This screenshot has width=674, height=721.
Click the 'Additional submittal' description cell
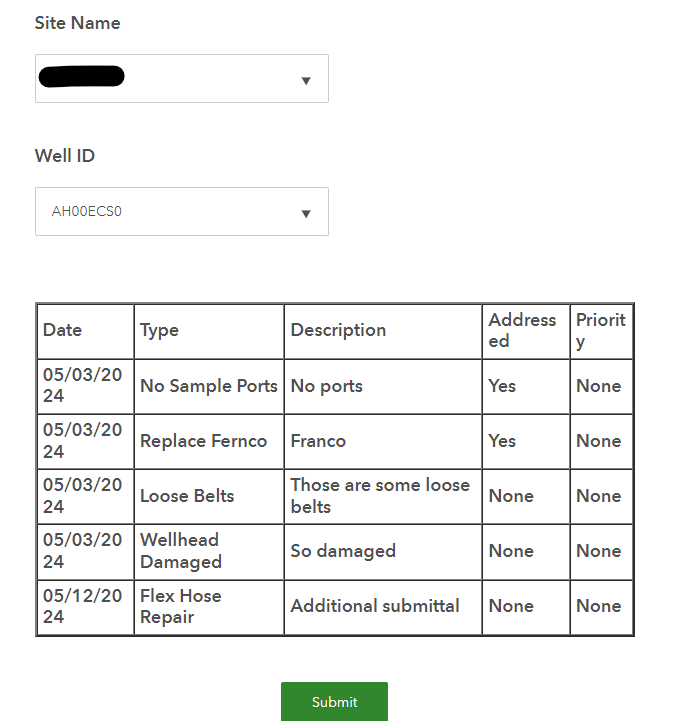pos(375,606)
